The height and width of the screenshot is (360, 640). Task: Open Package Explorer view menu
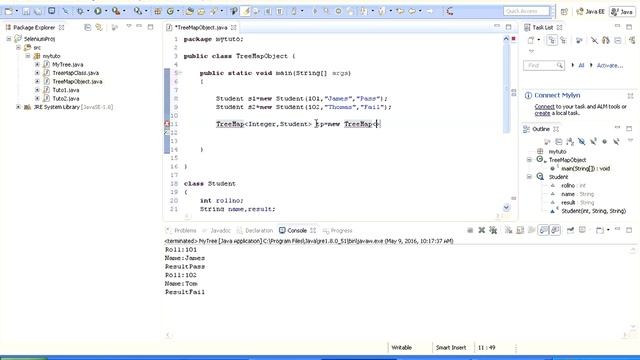pos(129,27)
